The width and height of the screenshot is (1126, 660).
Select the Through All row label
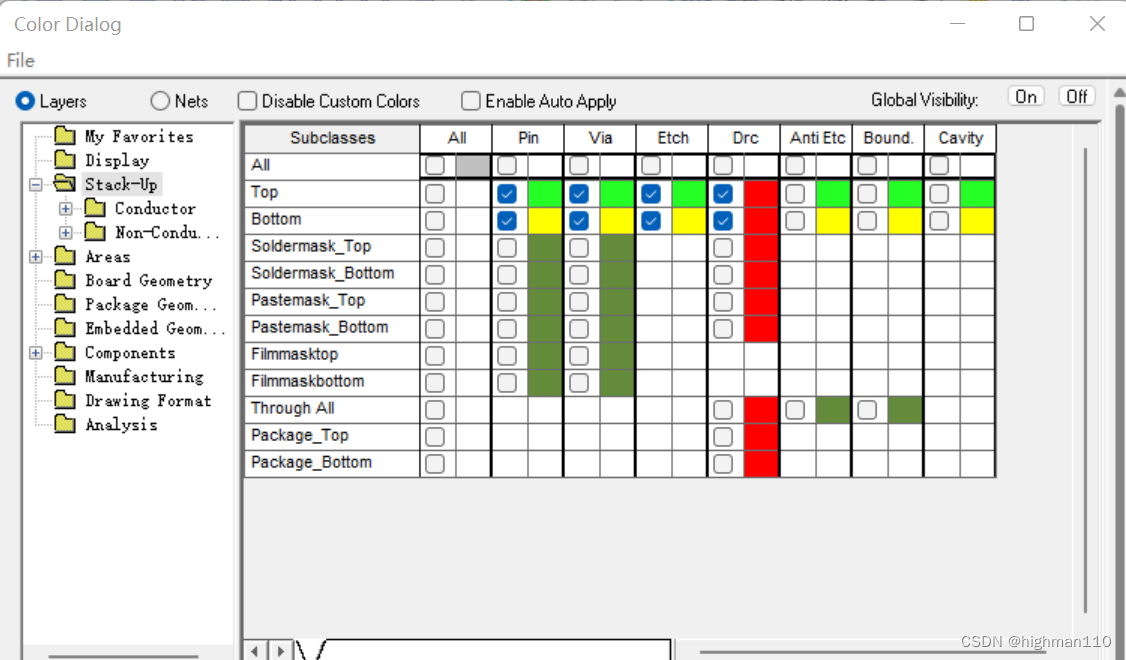pos(292,409)
